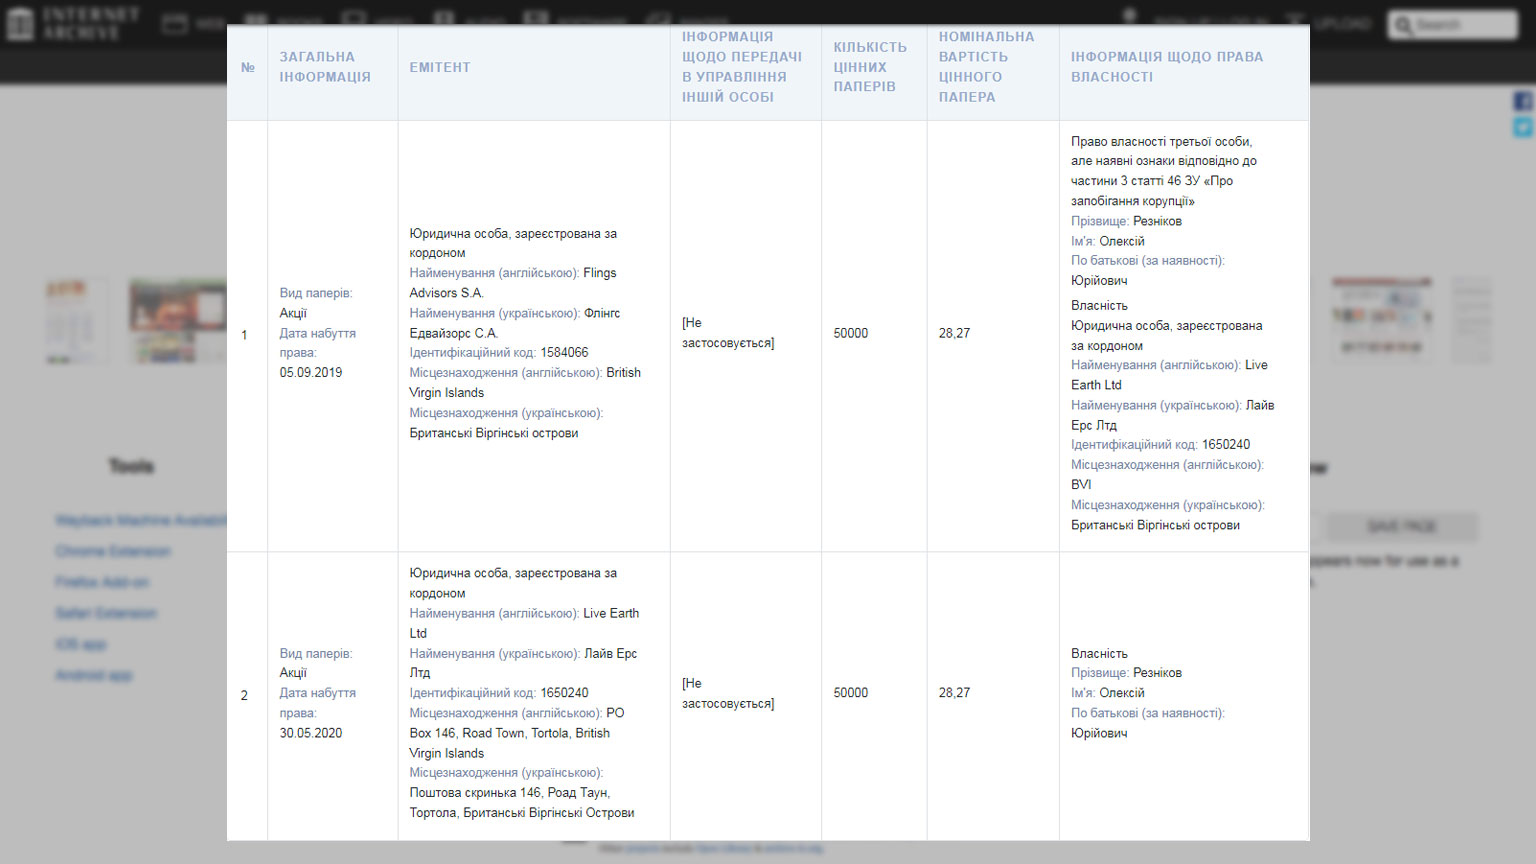The width and height of the screenshot is (1536, 864).
Task: Click 'Місцезнаходження (англійською): British' in row 1
Action: tap(525, 373)
